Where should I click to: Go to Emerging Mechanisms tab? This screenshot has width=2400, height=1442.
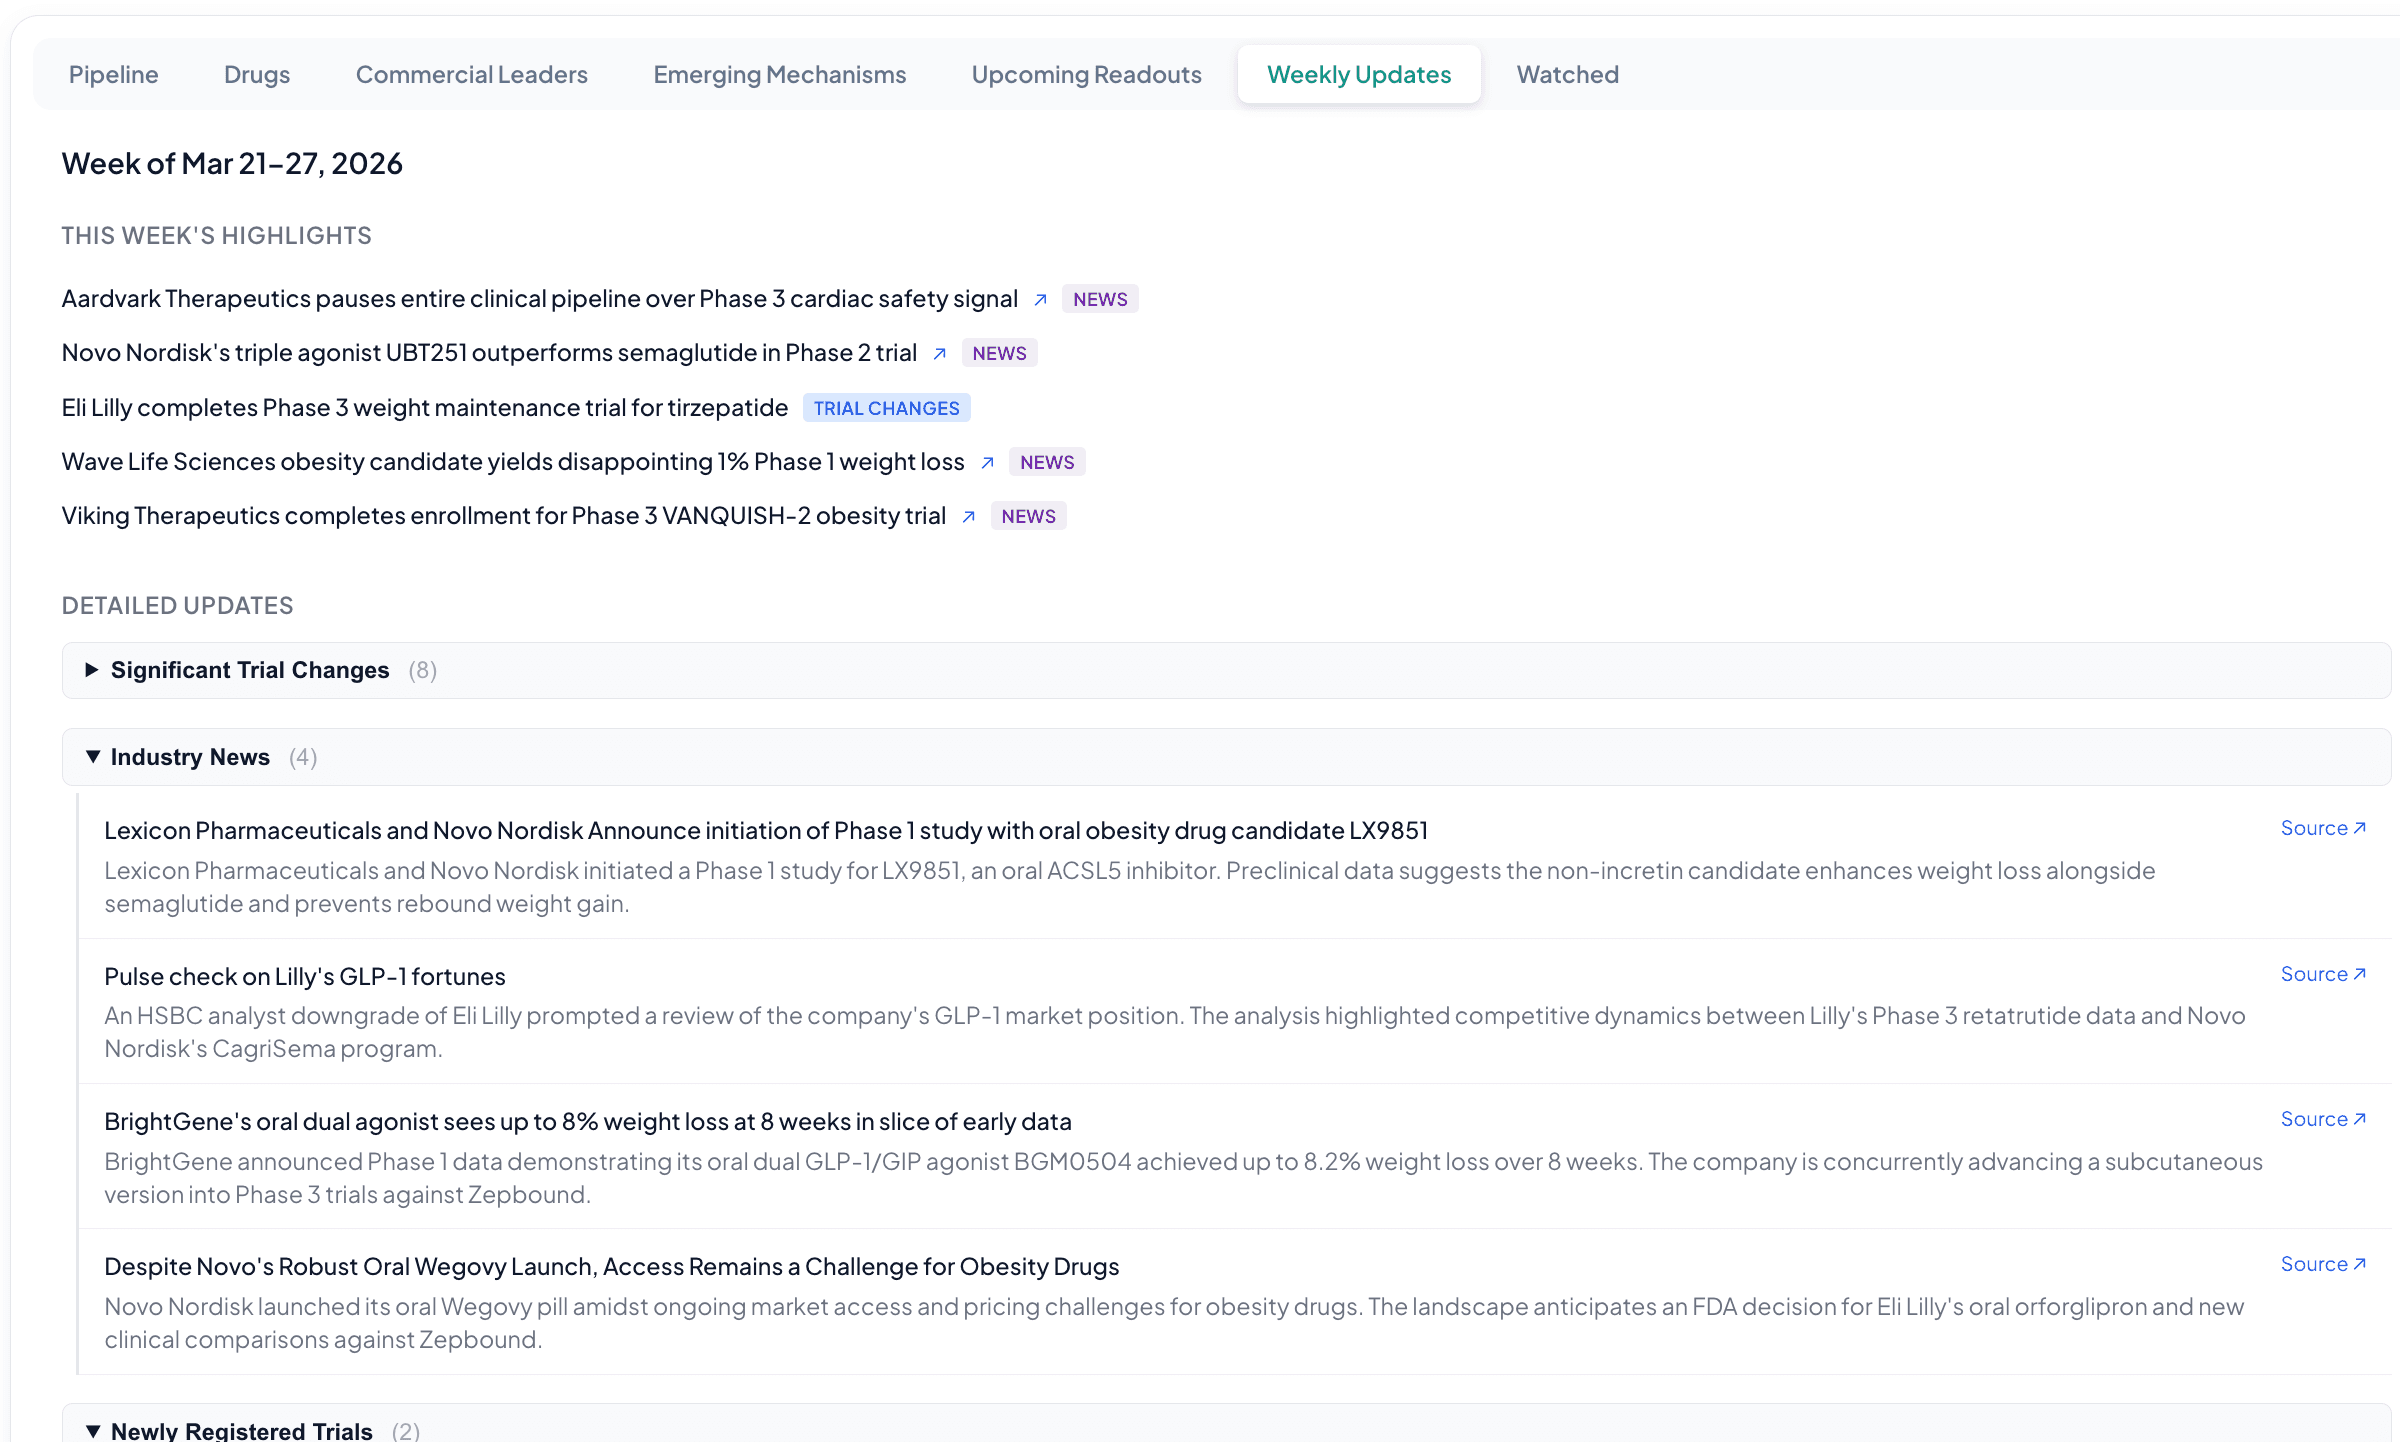click(x=780, y=75)
